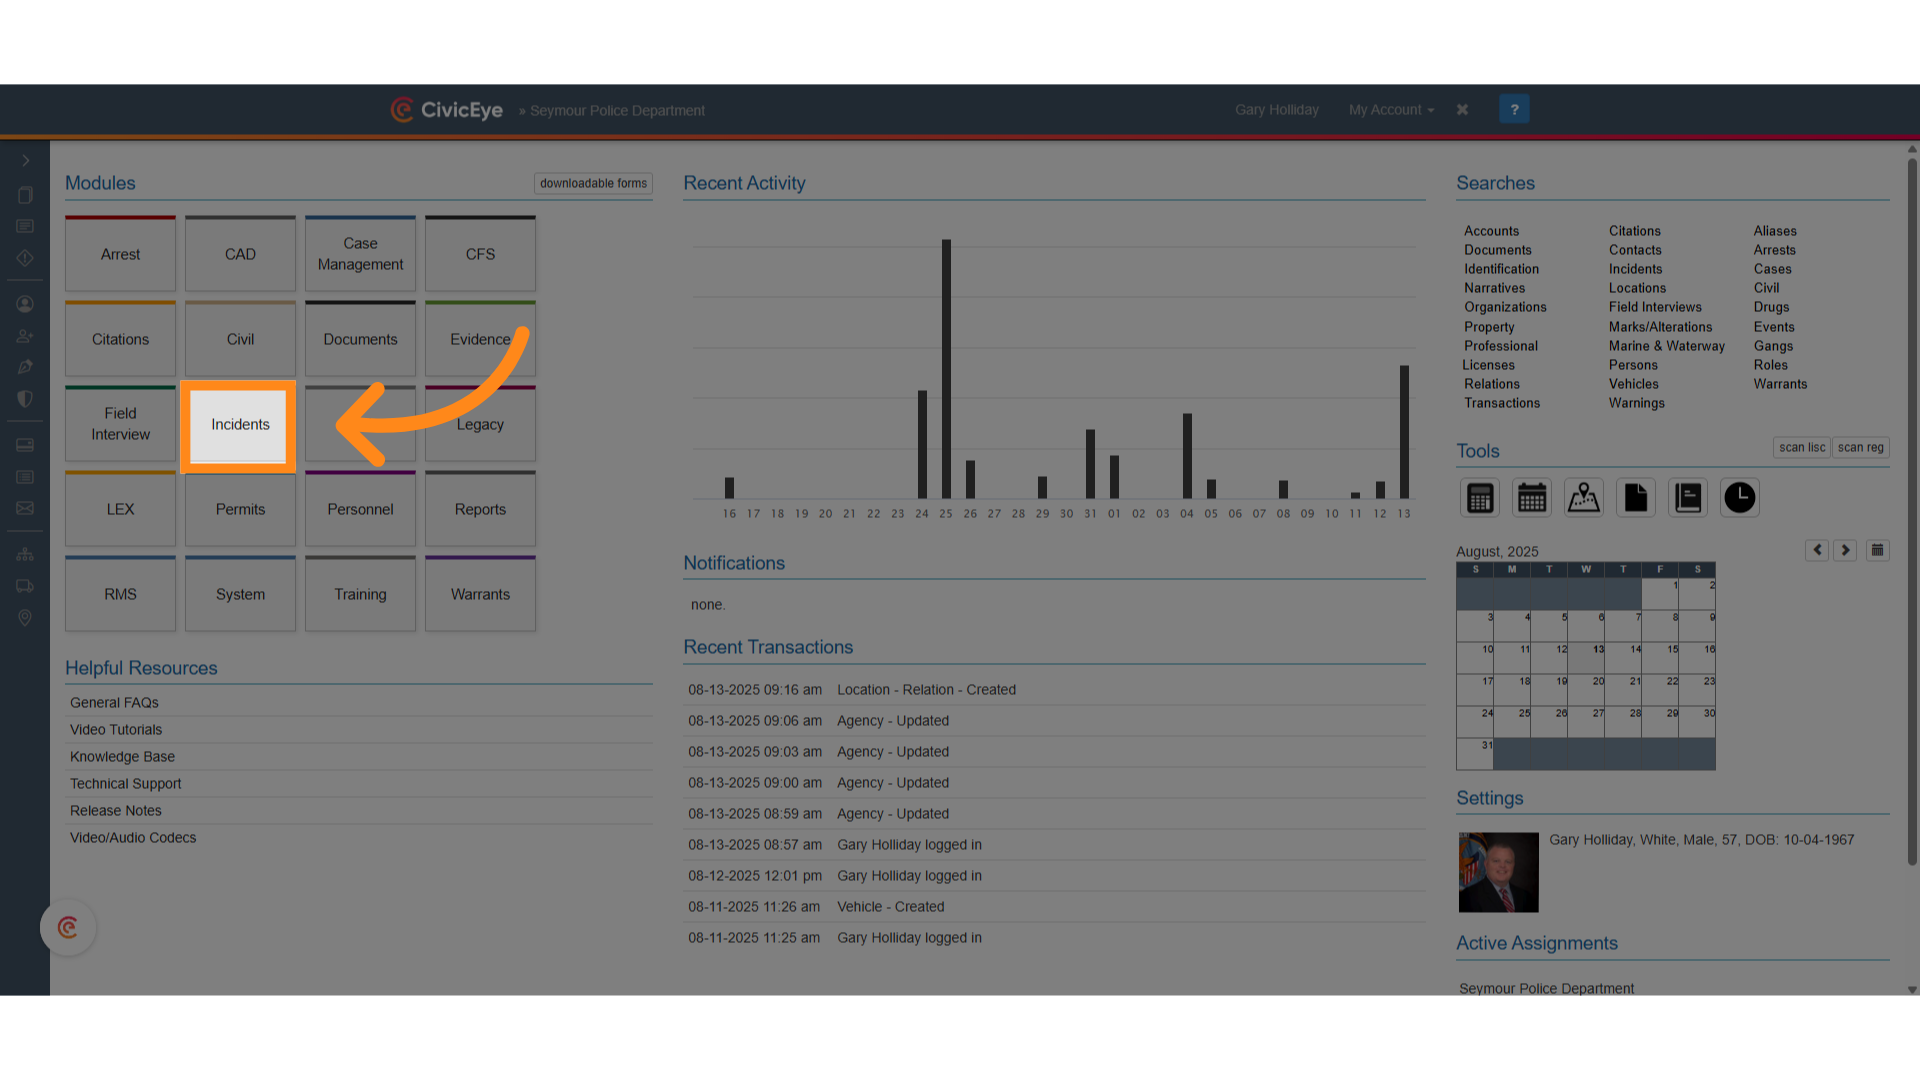The width and height of the screenshot is (1920, 1080).
Task: Open the Video Tutorials link
Action: 116,730
